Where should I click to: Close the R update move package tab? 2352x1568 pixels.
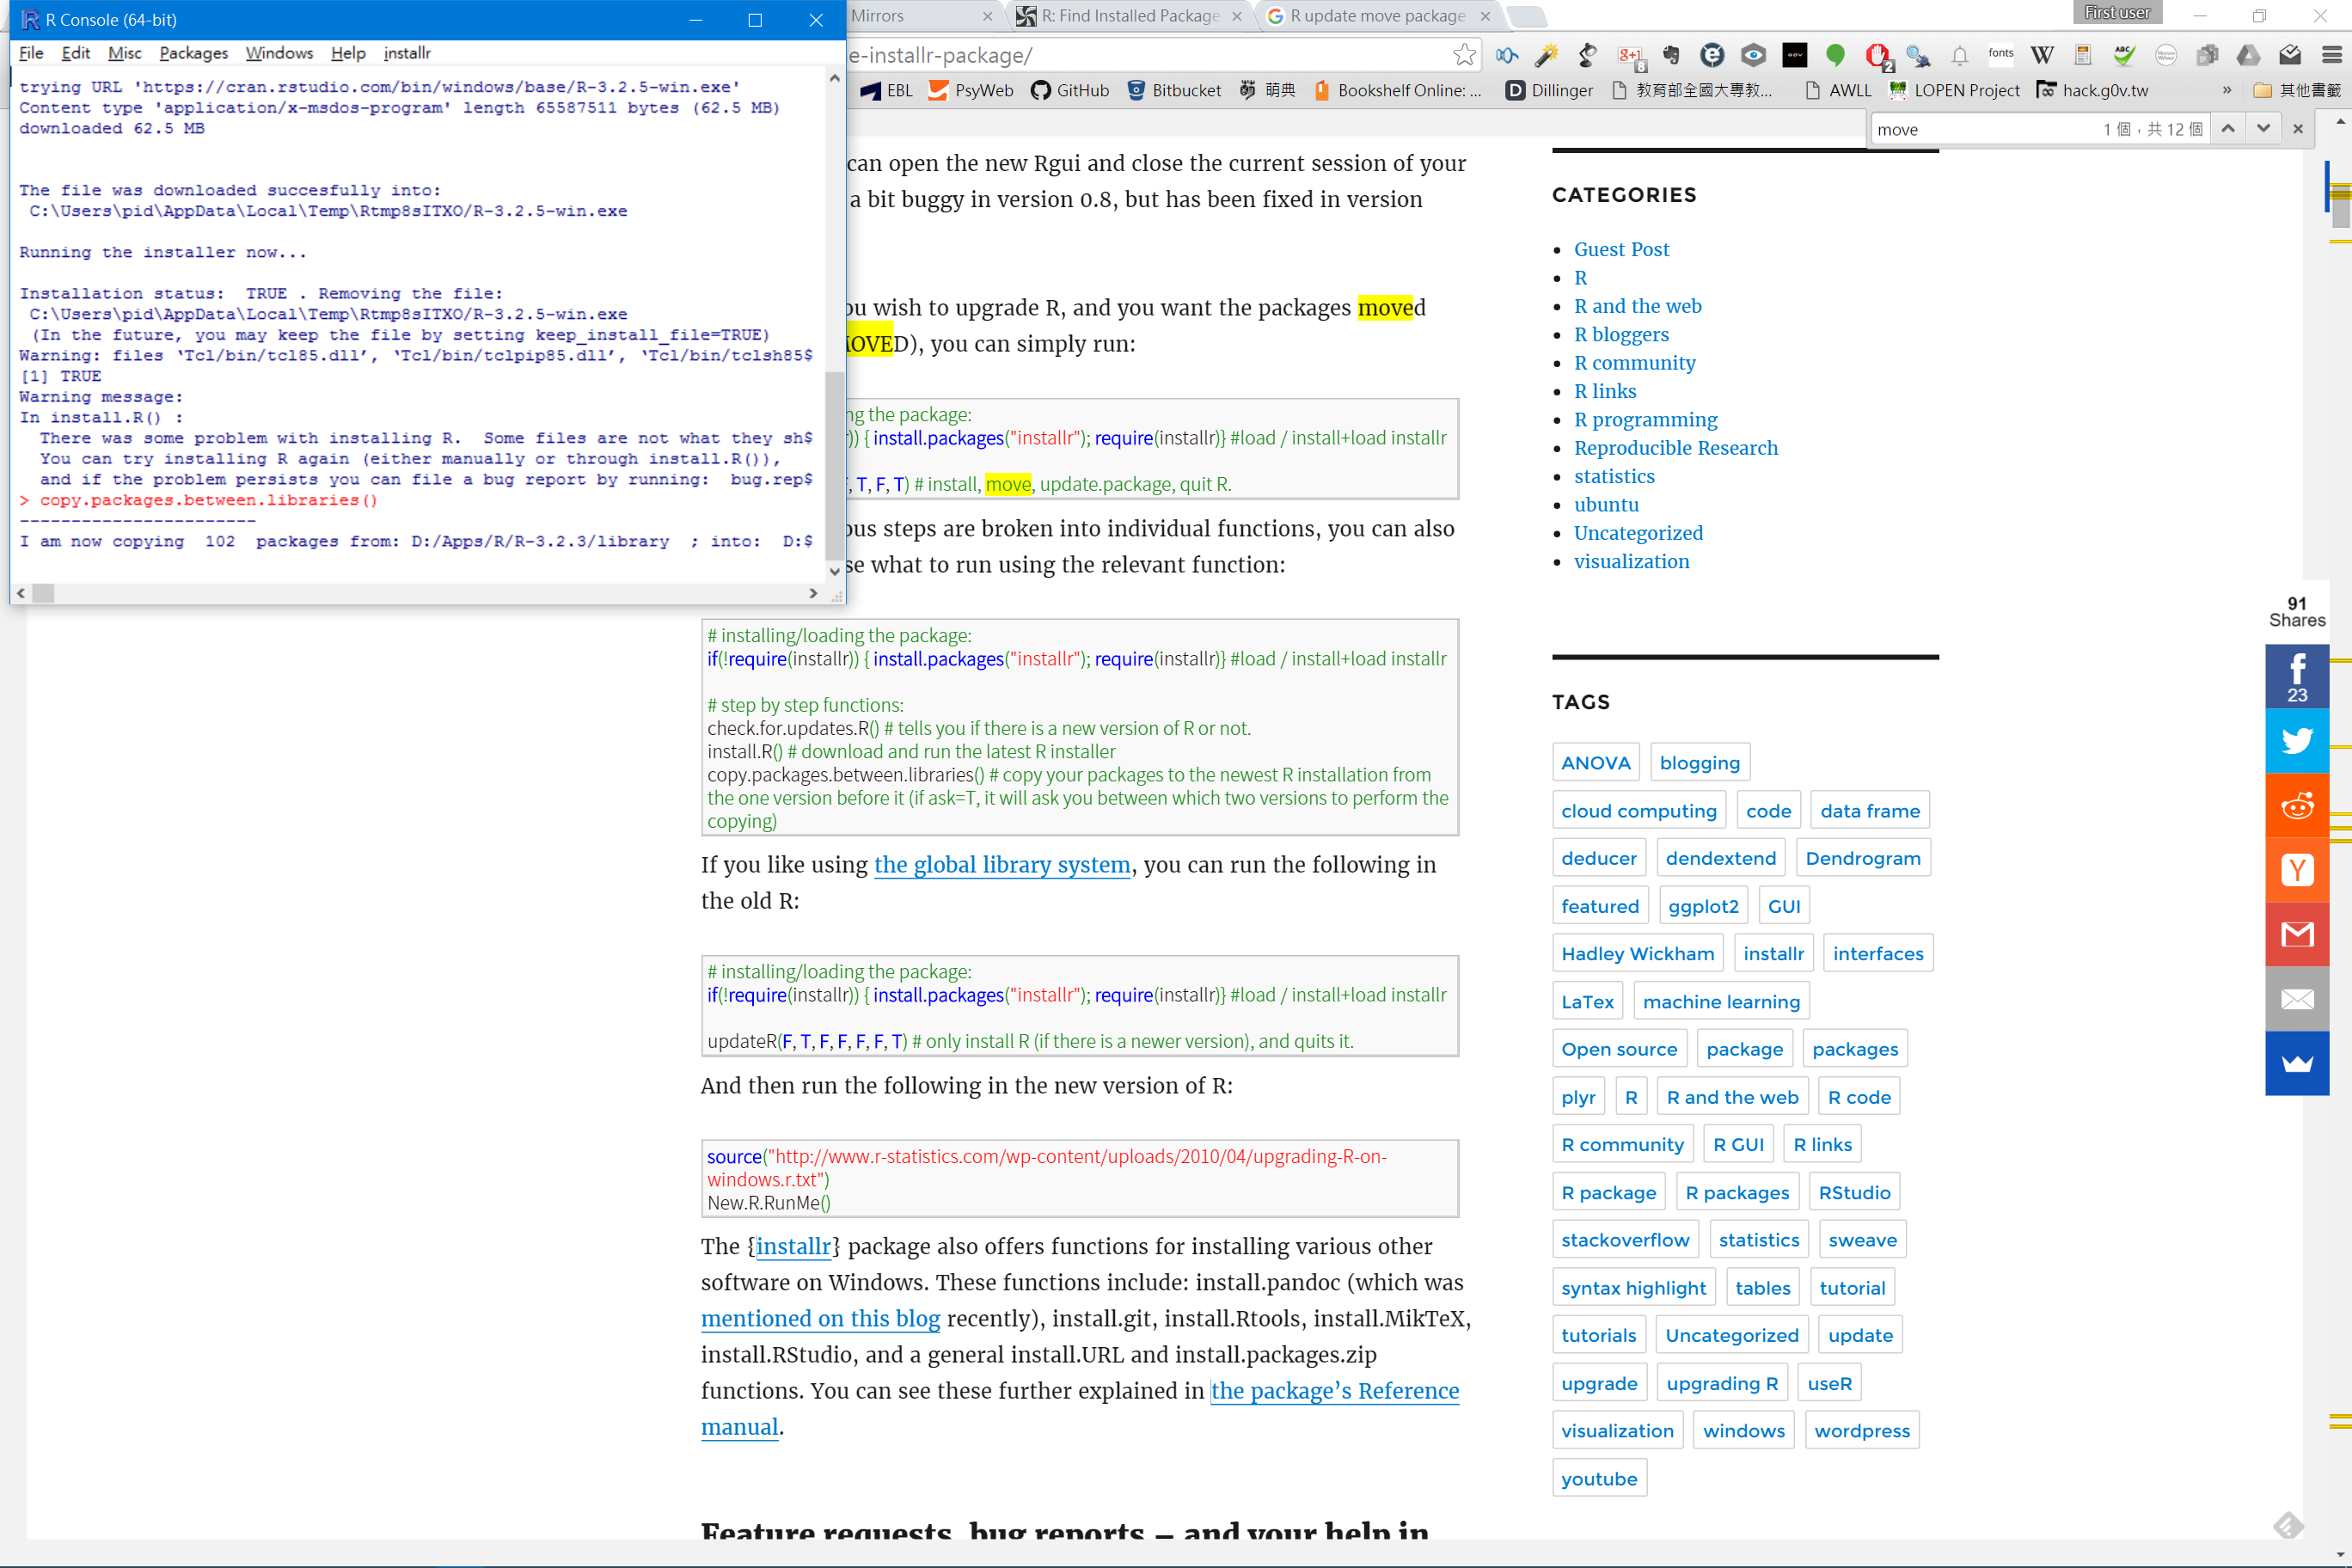pyautogui.click(x=1485, y=16)
